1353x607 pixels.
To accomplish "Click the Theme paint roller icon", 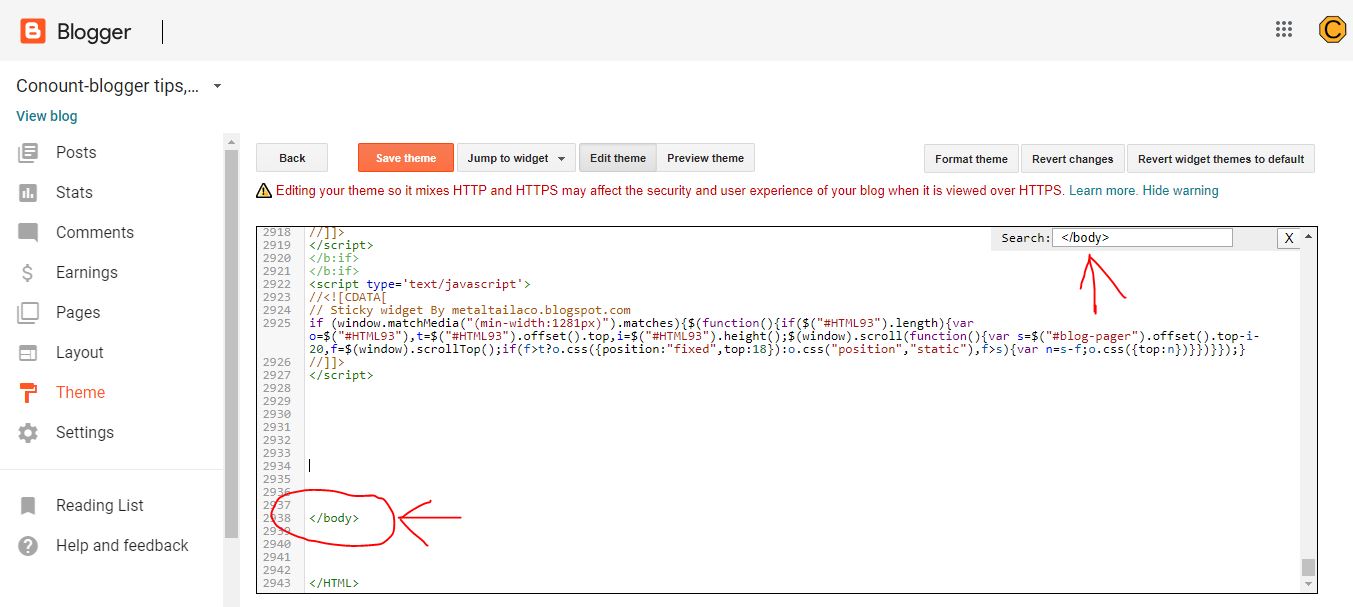I will pyautogui.click(x=28, y=393).
